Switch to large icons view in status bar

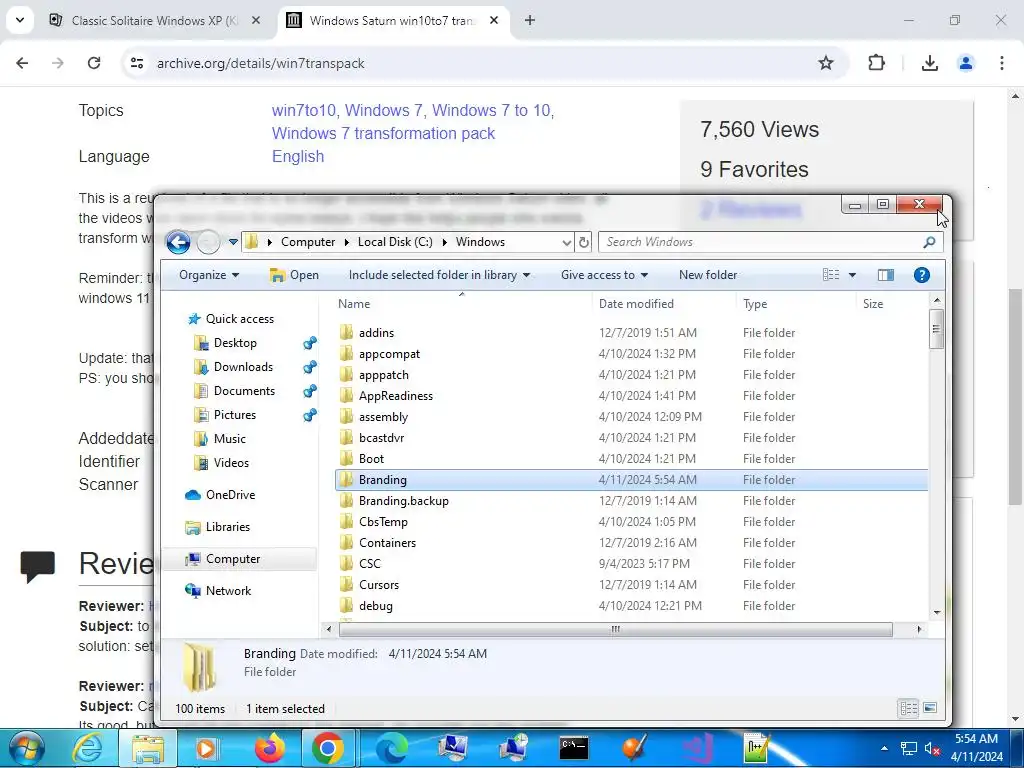point(930,708)
